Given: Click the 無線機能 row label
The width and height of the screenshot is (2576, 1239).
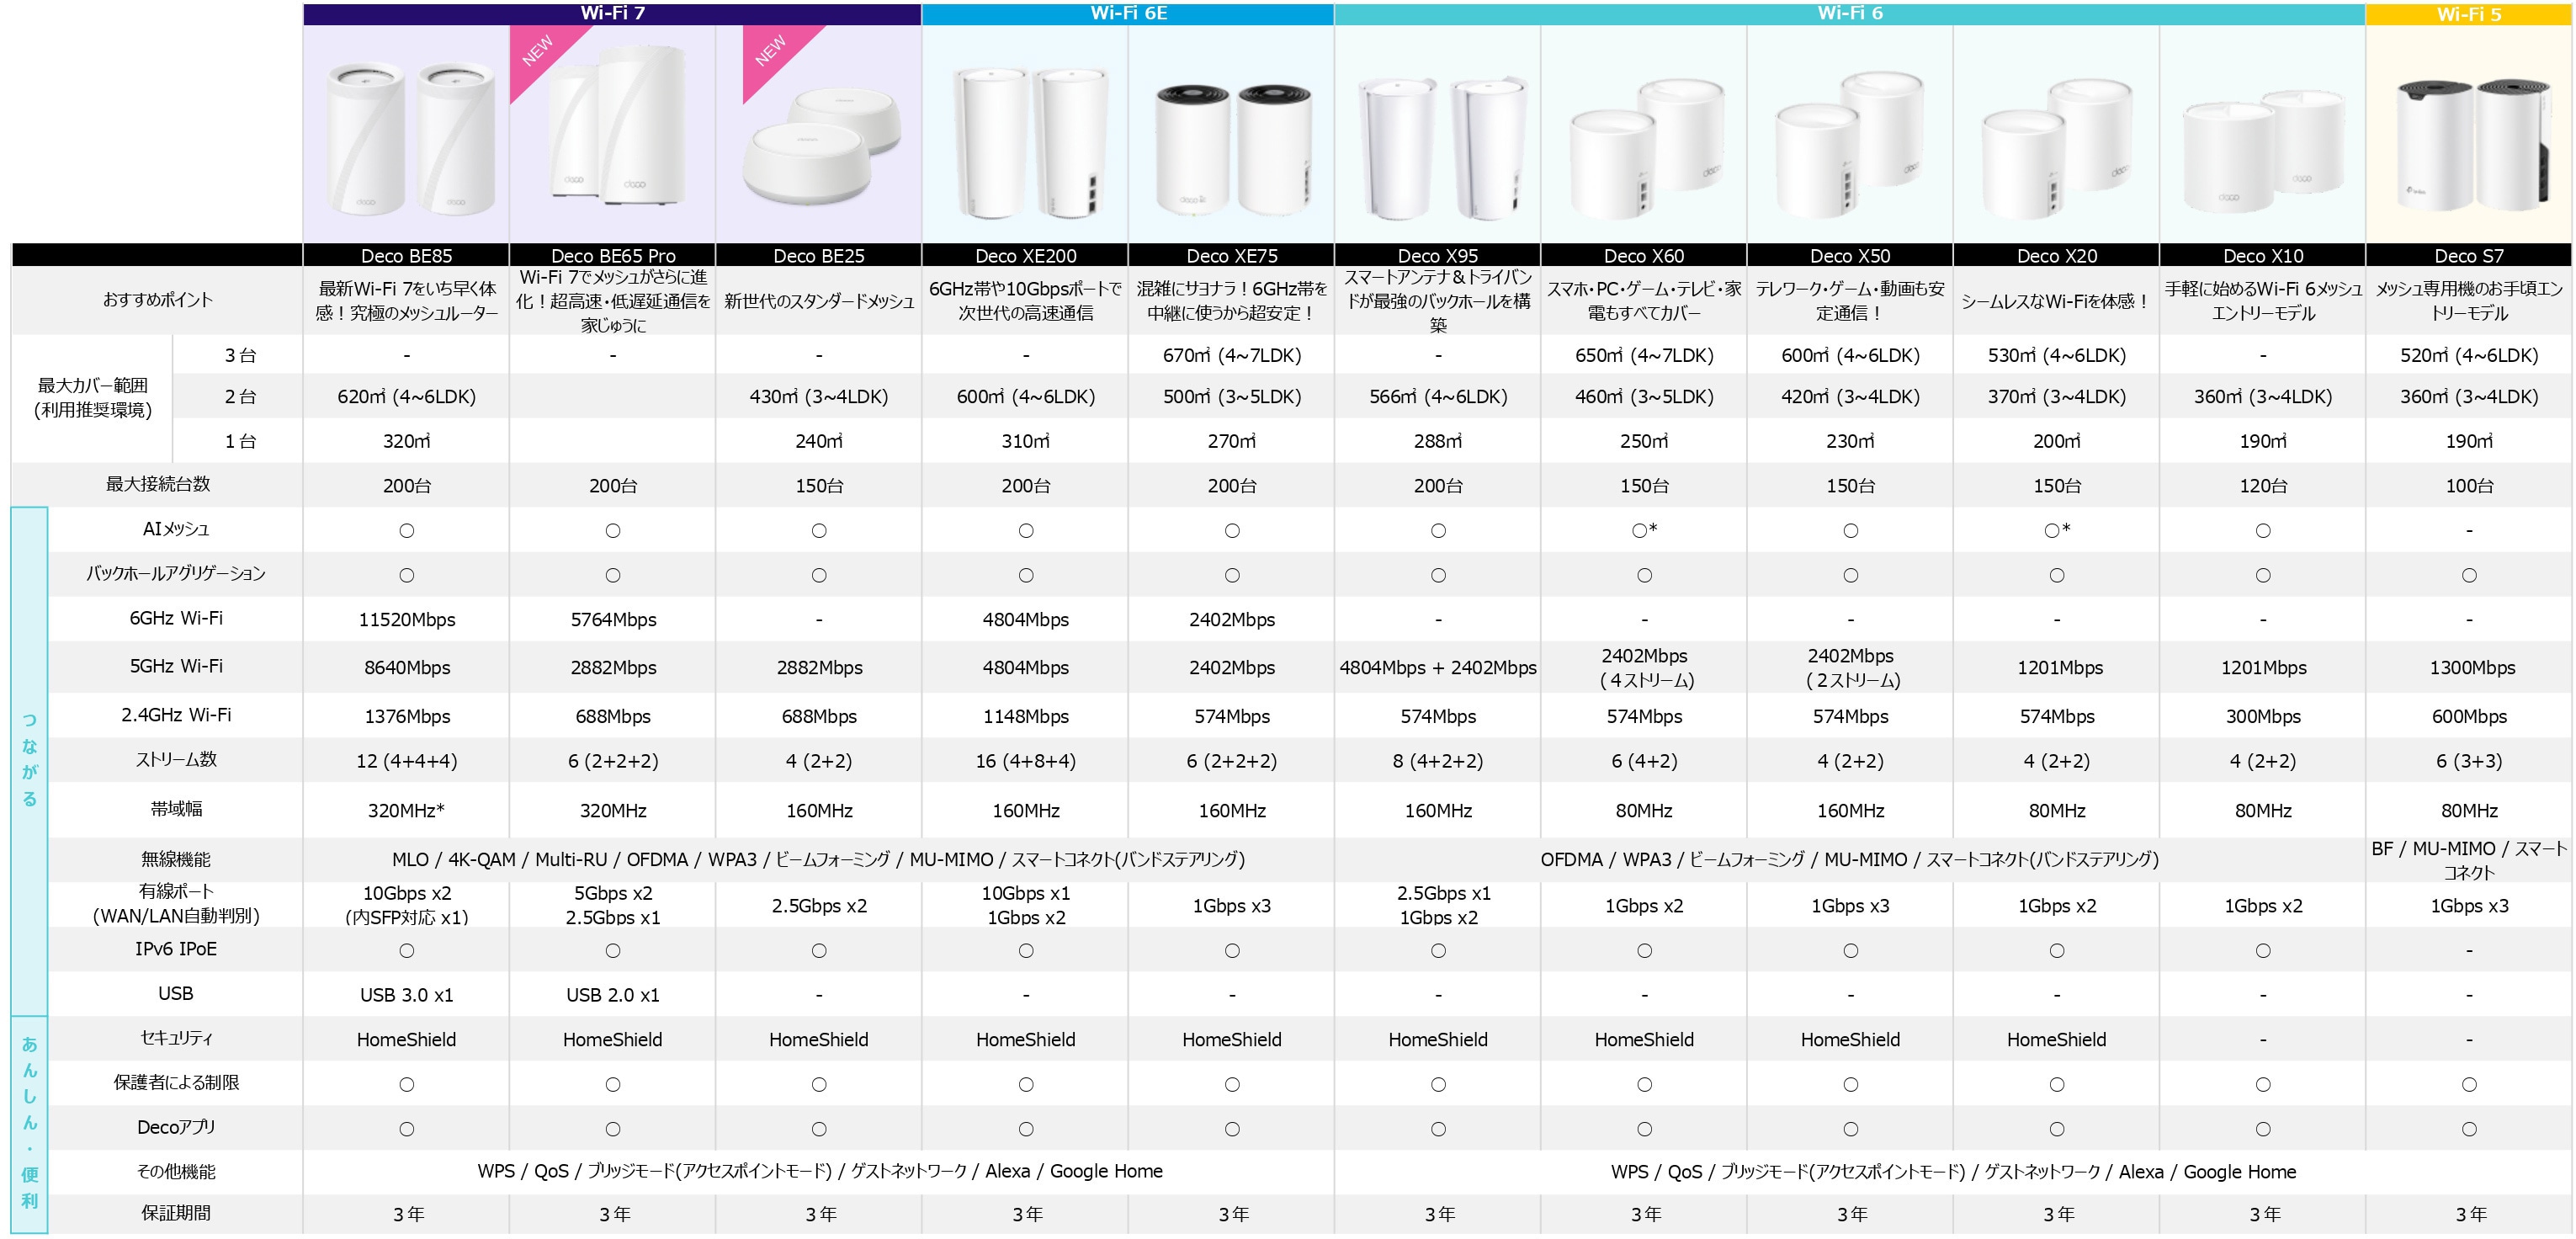Looking at the screenshot, I should tap(176, 859).
